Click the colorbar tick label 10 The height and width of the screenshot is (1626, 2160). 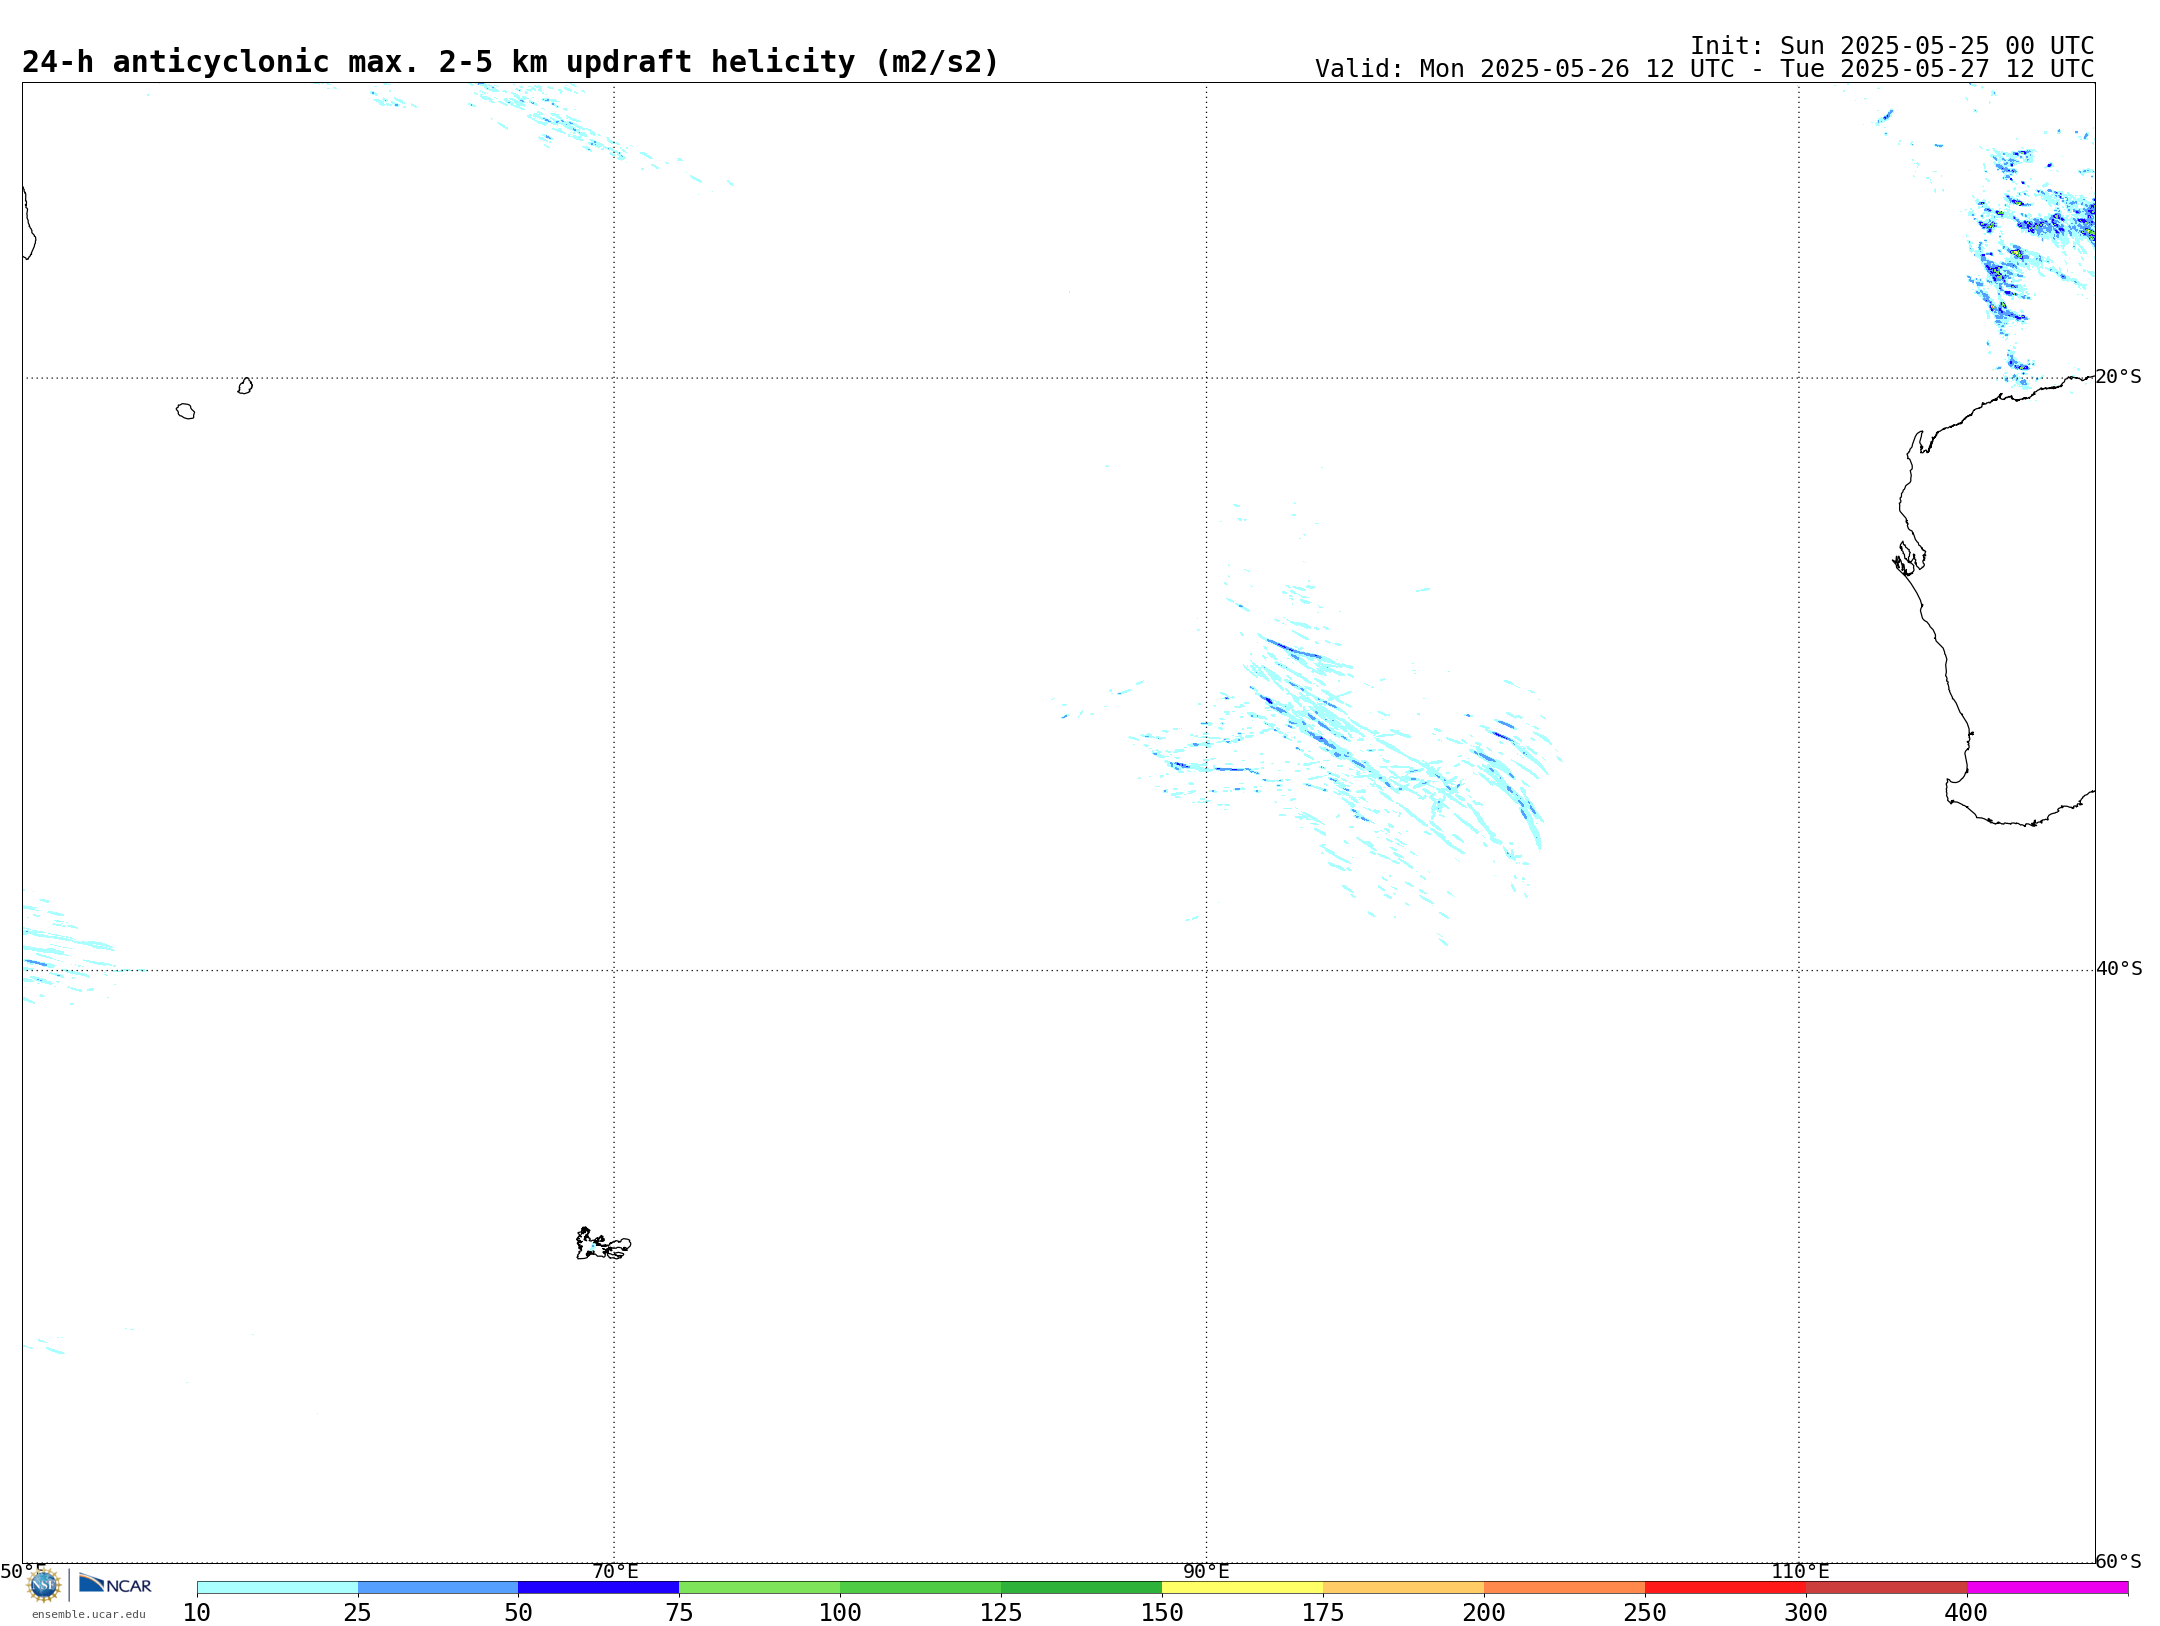pos(197,1612)
